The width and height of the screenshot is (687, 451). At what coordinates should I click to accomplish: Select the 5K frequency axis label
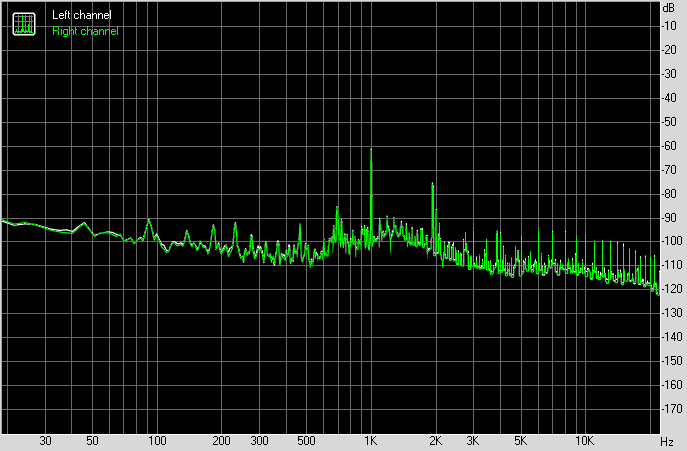pyautogui.click(x=521, y=440)
